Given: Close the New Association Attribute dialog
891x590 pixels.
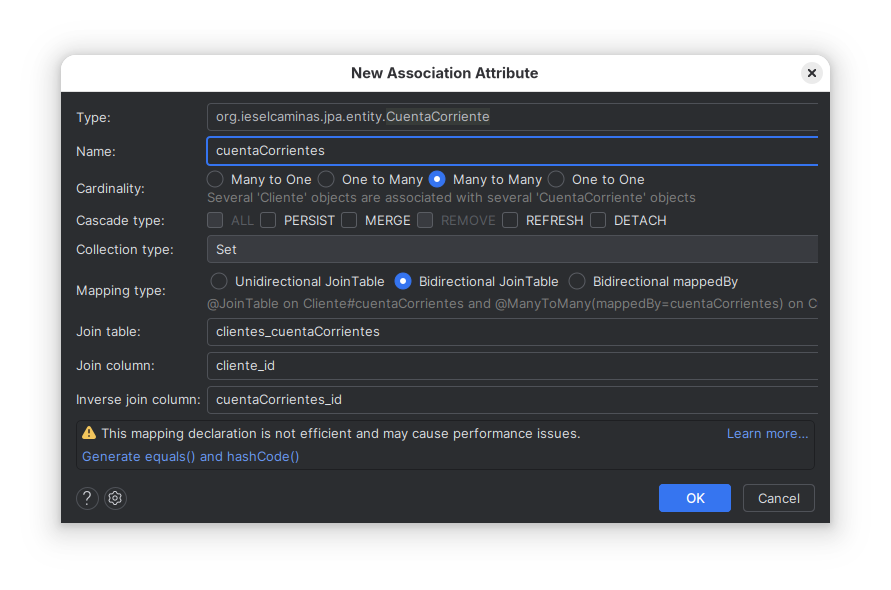Looking at the screenshot, I should [x=811, y=73].
